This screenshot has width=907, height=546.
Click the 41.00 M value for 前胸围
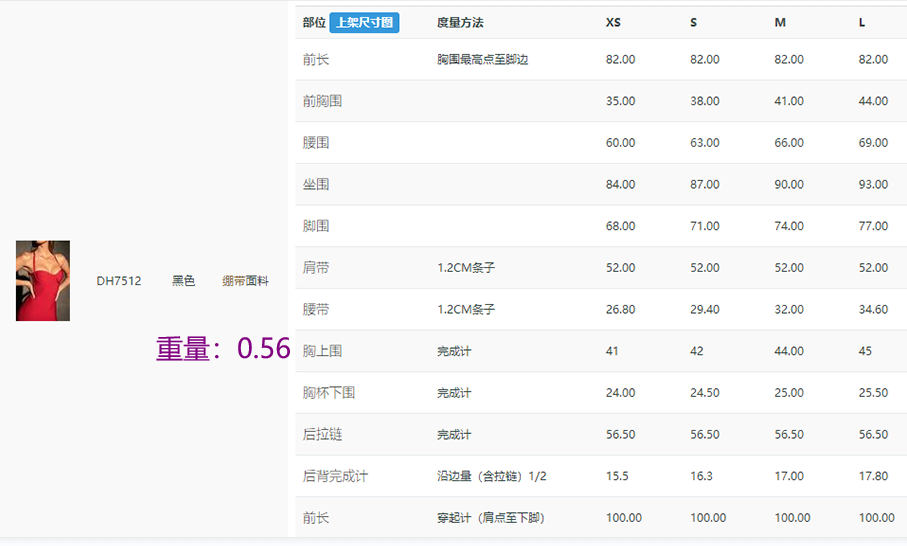click(789, 101)
